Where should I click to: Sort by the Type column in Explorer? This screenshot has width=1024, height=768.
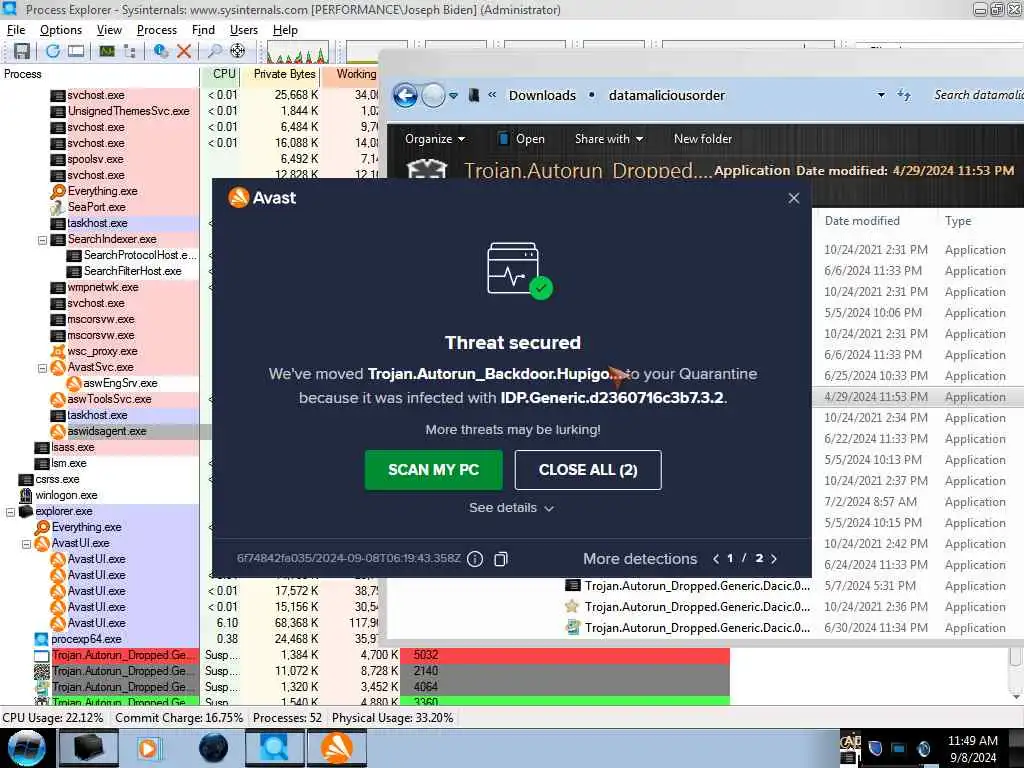click(x=958, y=221)
